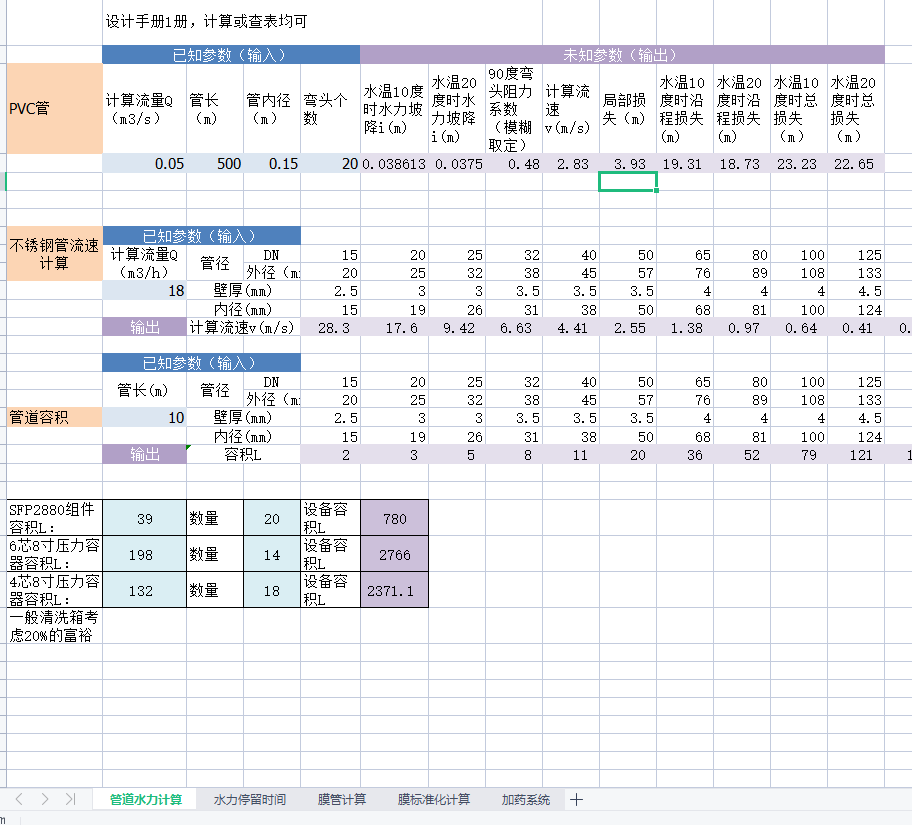Select the PVC table 已知参数（输入）header
The height and width of the screenshot is (825, 912).
(231, 55)
